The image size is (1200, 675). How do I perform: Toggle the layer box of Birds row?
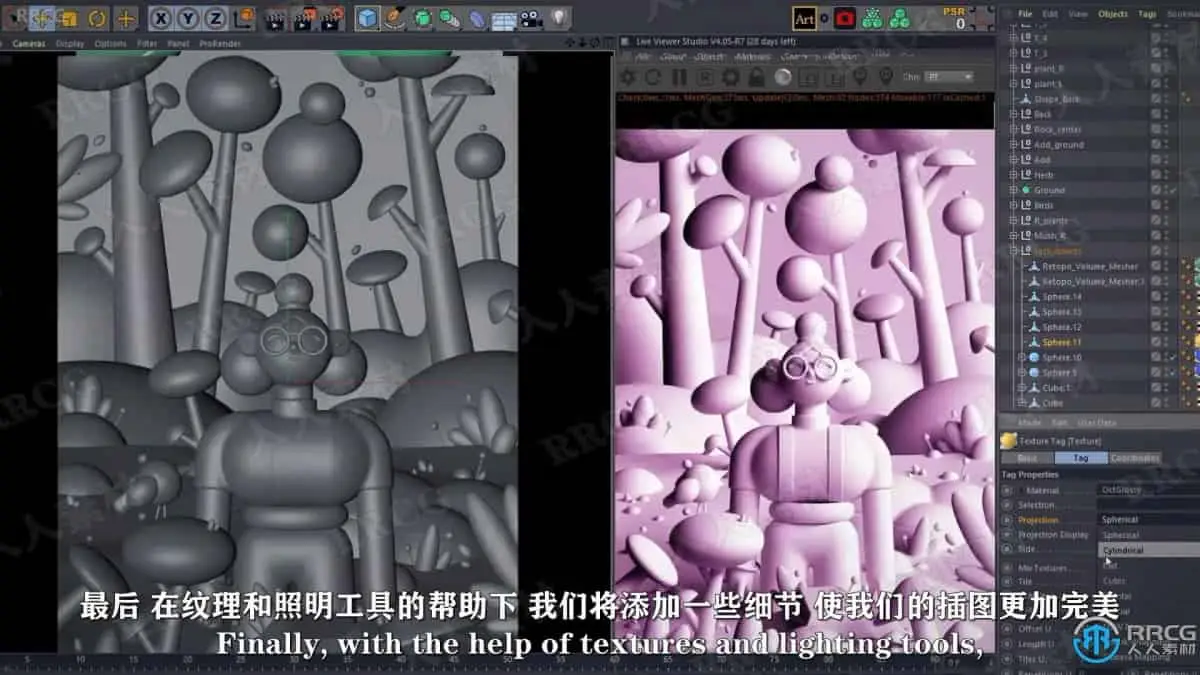pos(1155,205)
